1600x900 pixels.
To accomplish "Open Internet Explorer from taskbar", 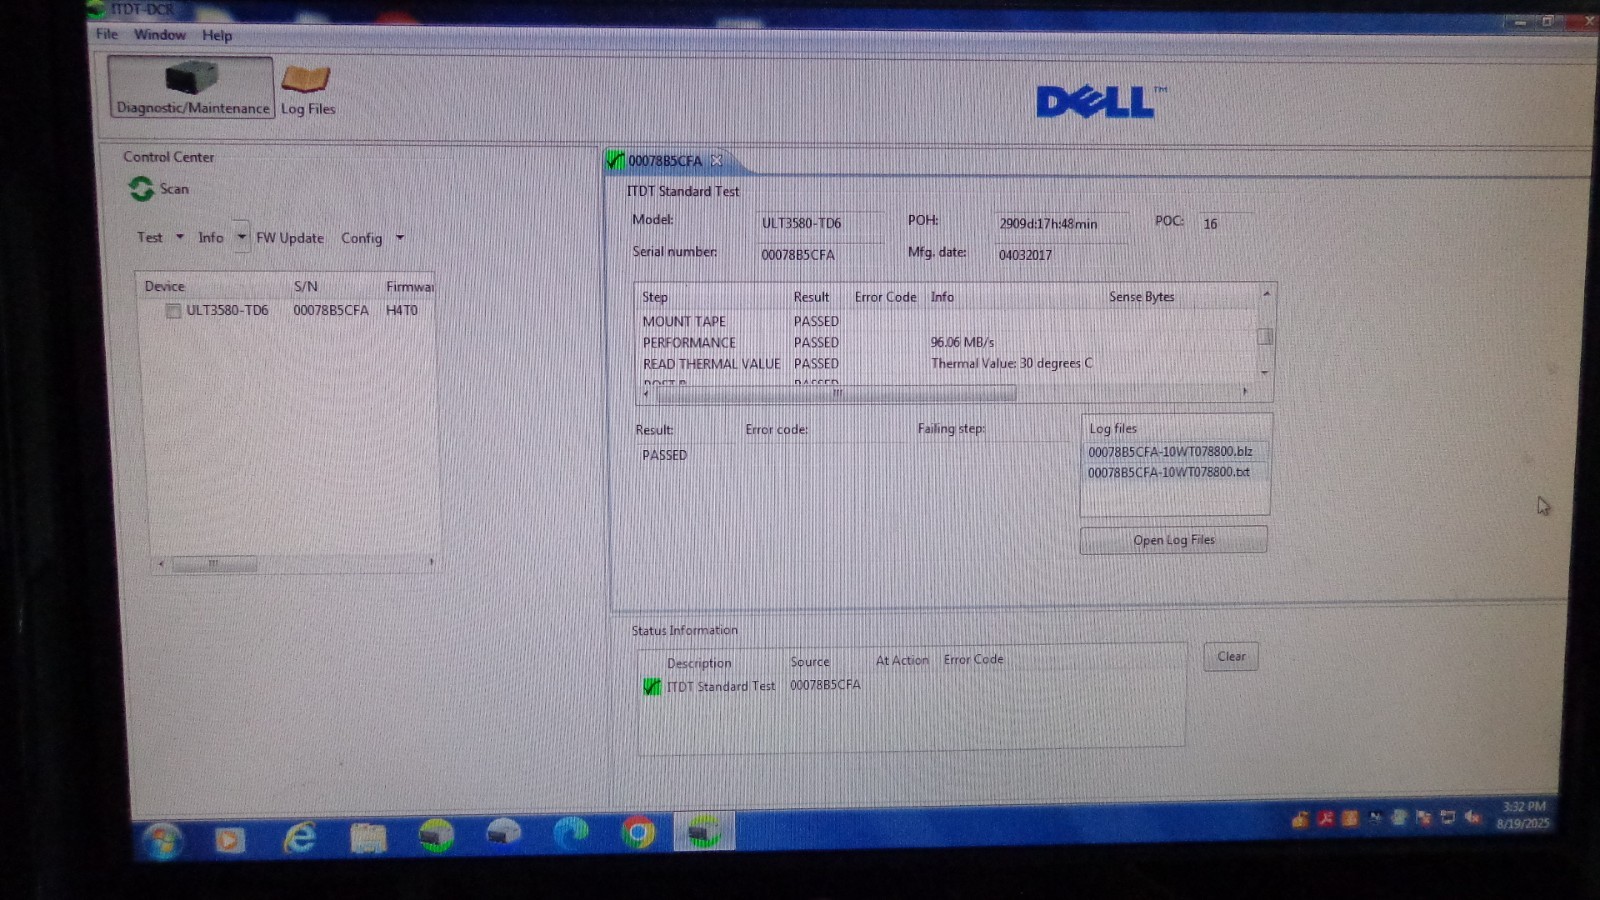I will coord(299,837).
